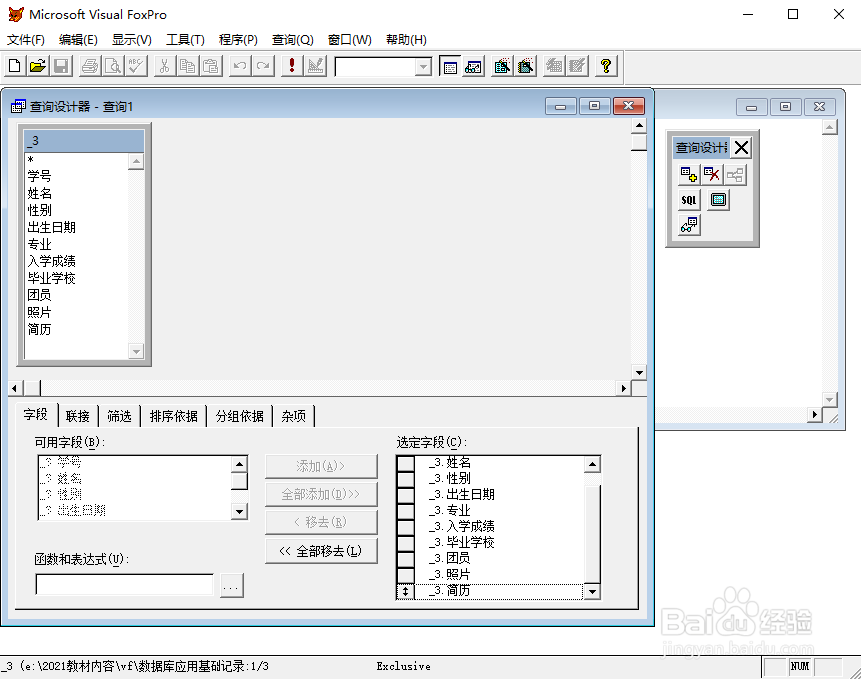
Task: Open the 工具(T) menu
Action: 186,40
